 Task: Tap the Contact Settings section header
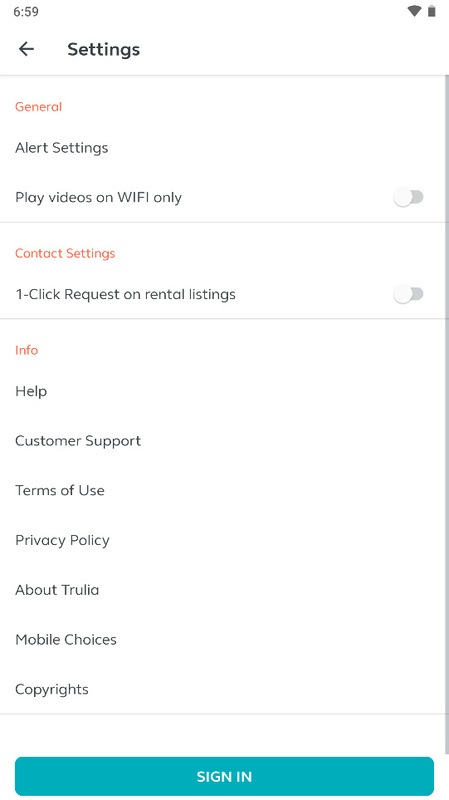[x=65, y=253]
